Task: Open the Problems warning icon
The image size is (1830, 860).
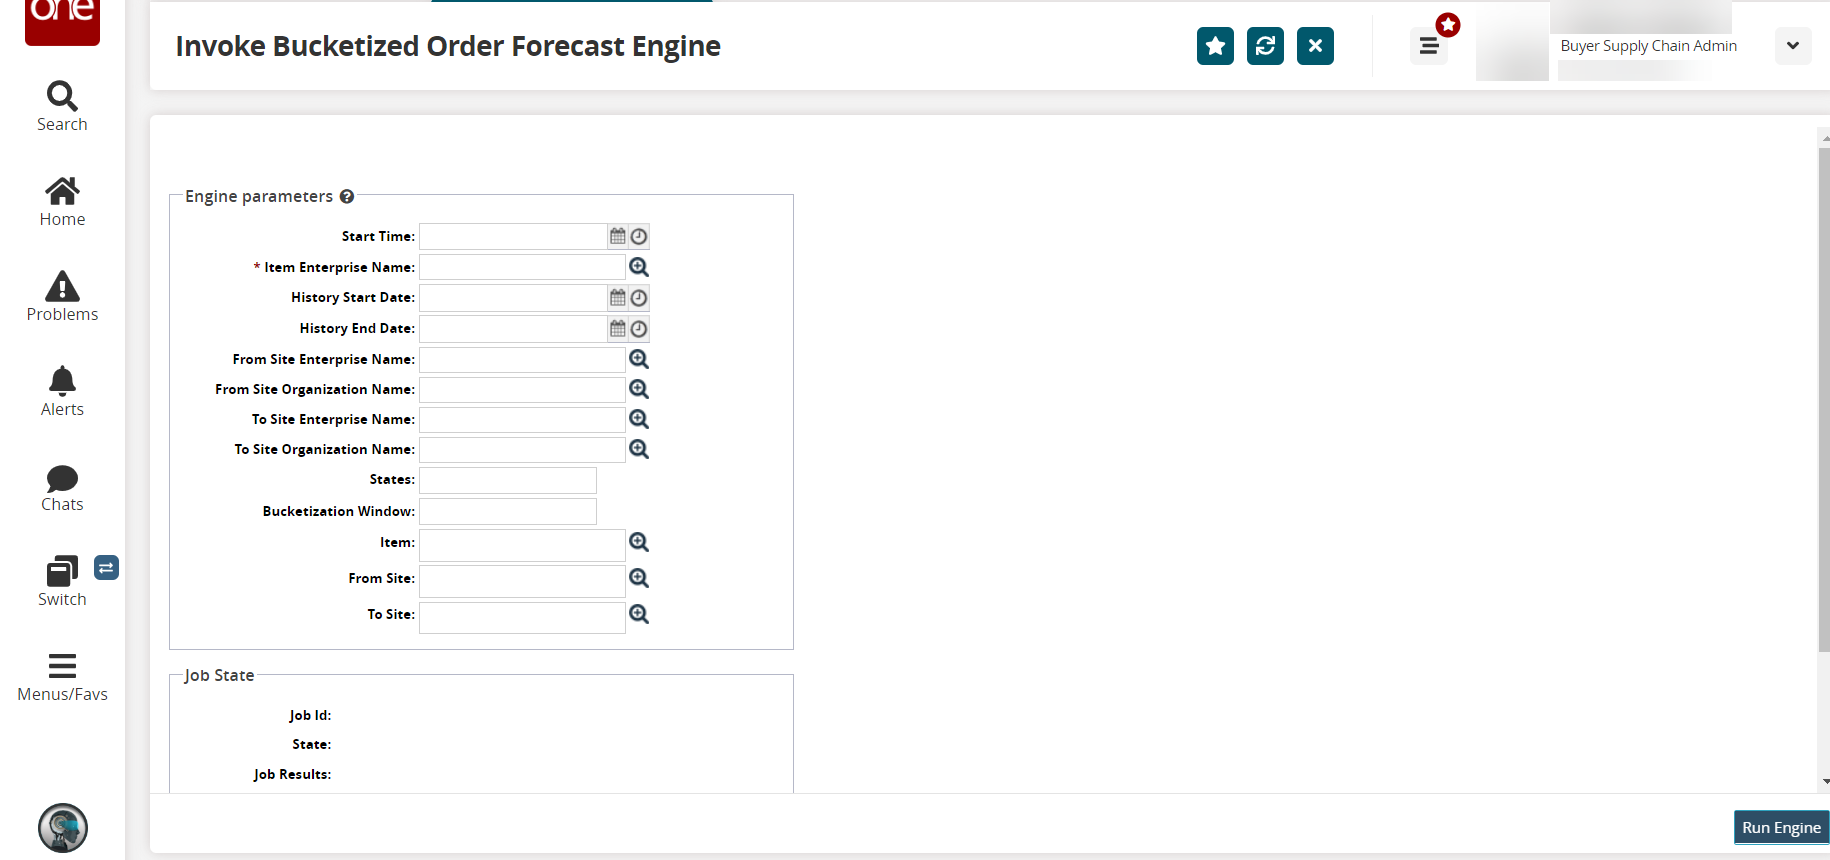Action: pyautogui.click(x=62, y=288)
